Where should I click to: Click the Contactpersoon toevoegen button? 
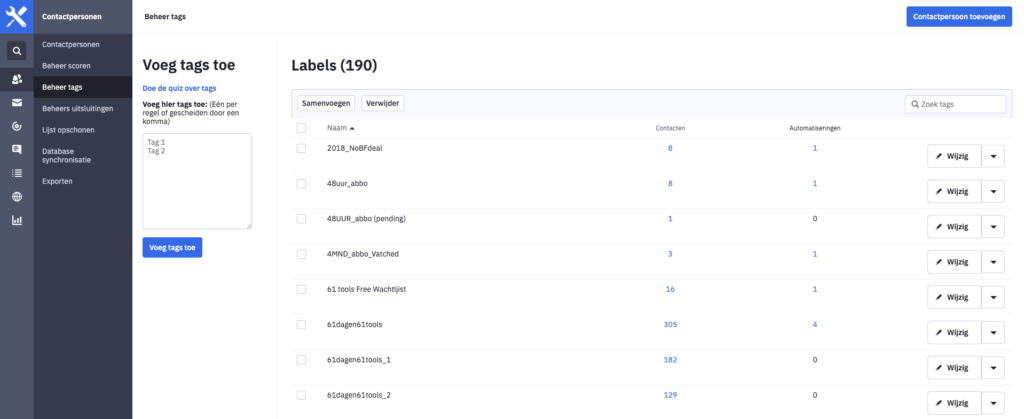coord(959,17)
